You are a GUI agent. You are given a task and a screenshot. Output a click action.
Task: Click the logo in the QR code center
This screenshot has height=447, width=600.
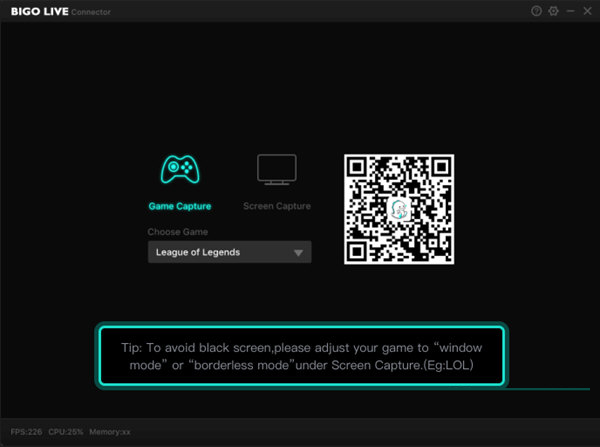(399, 209)
